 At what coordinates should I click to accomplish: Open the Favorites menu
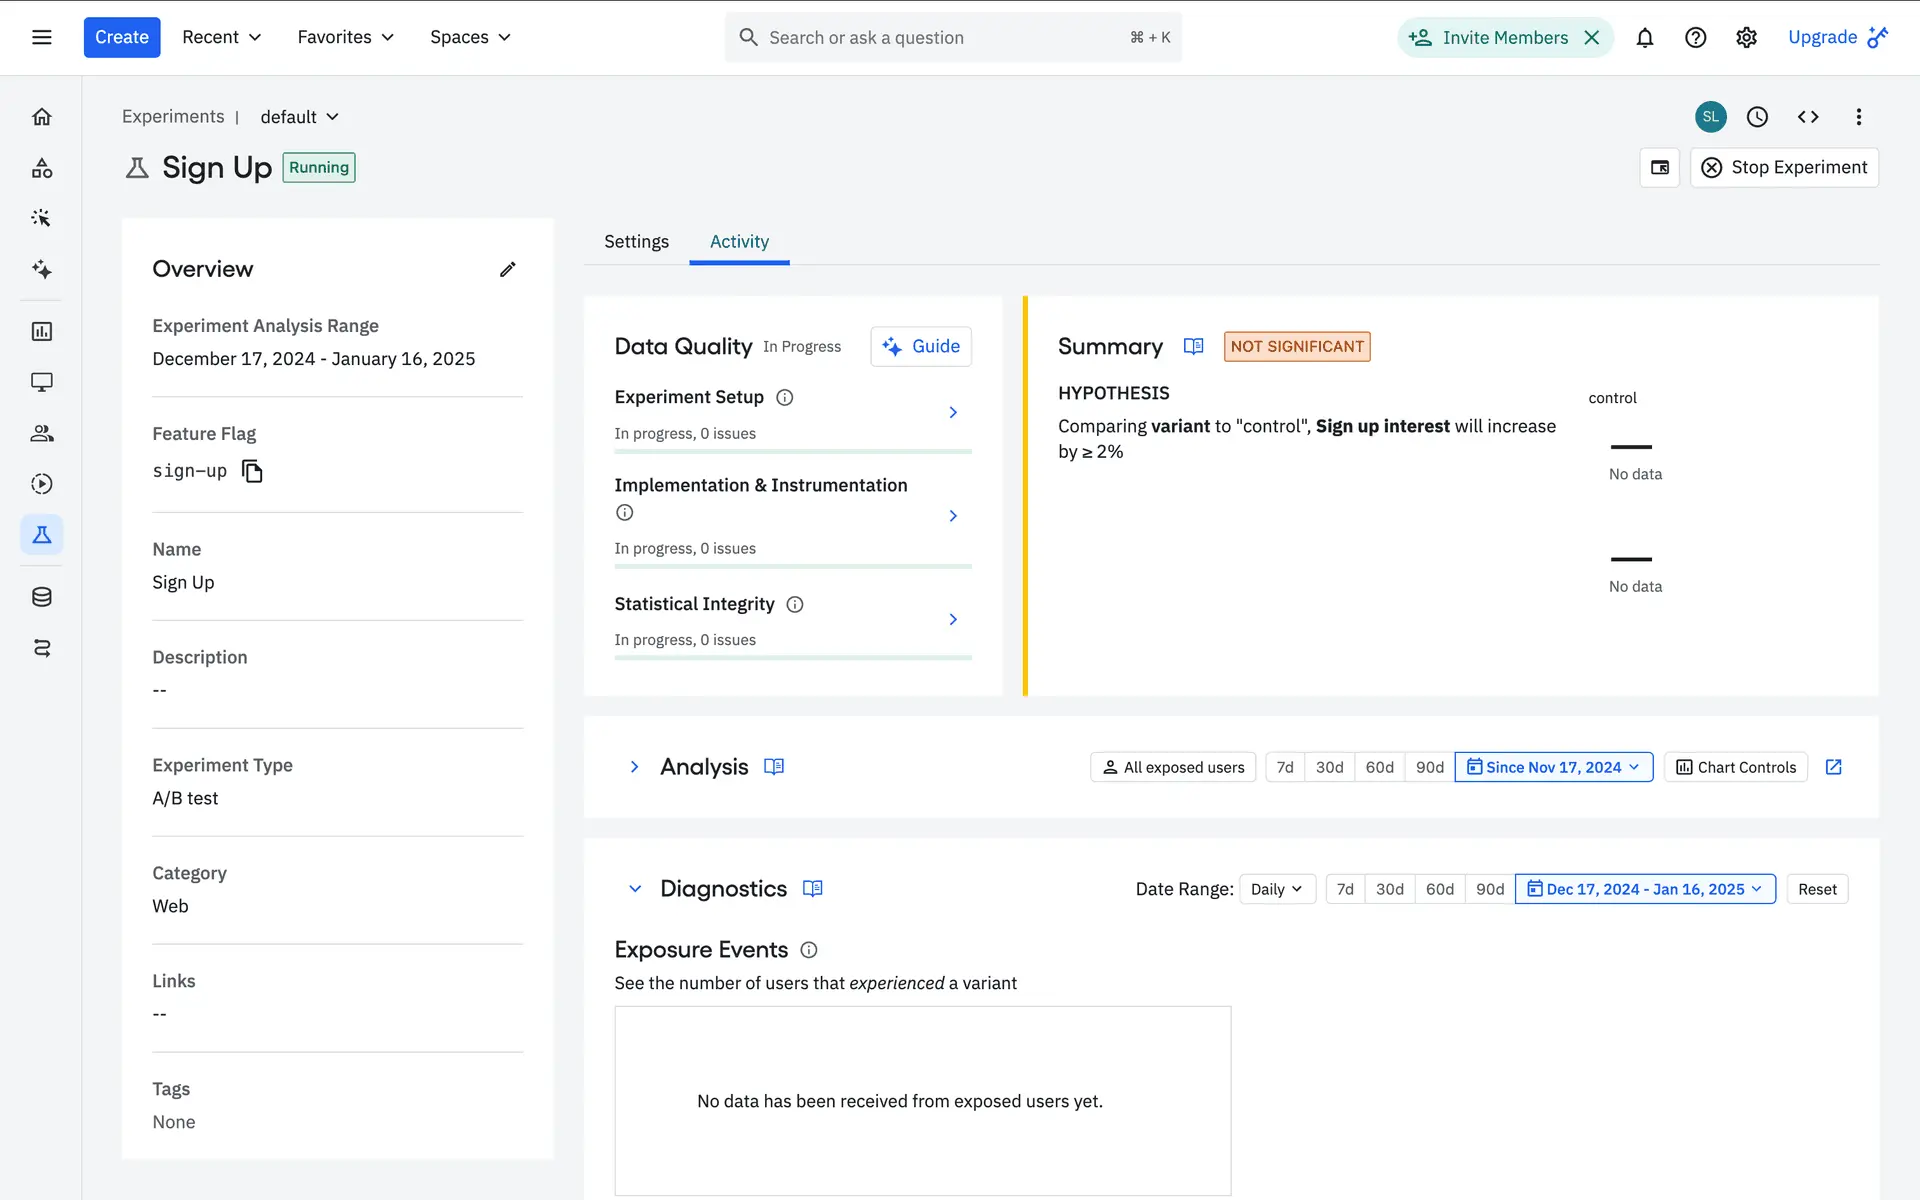[x=345, y=38]
